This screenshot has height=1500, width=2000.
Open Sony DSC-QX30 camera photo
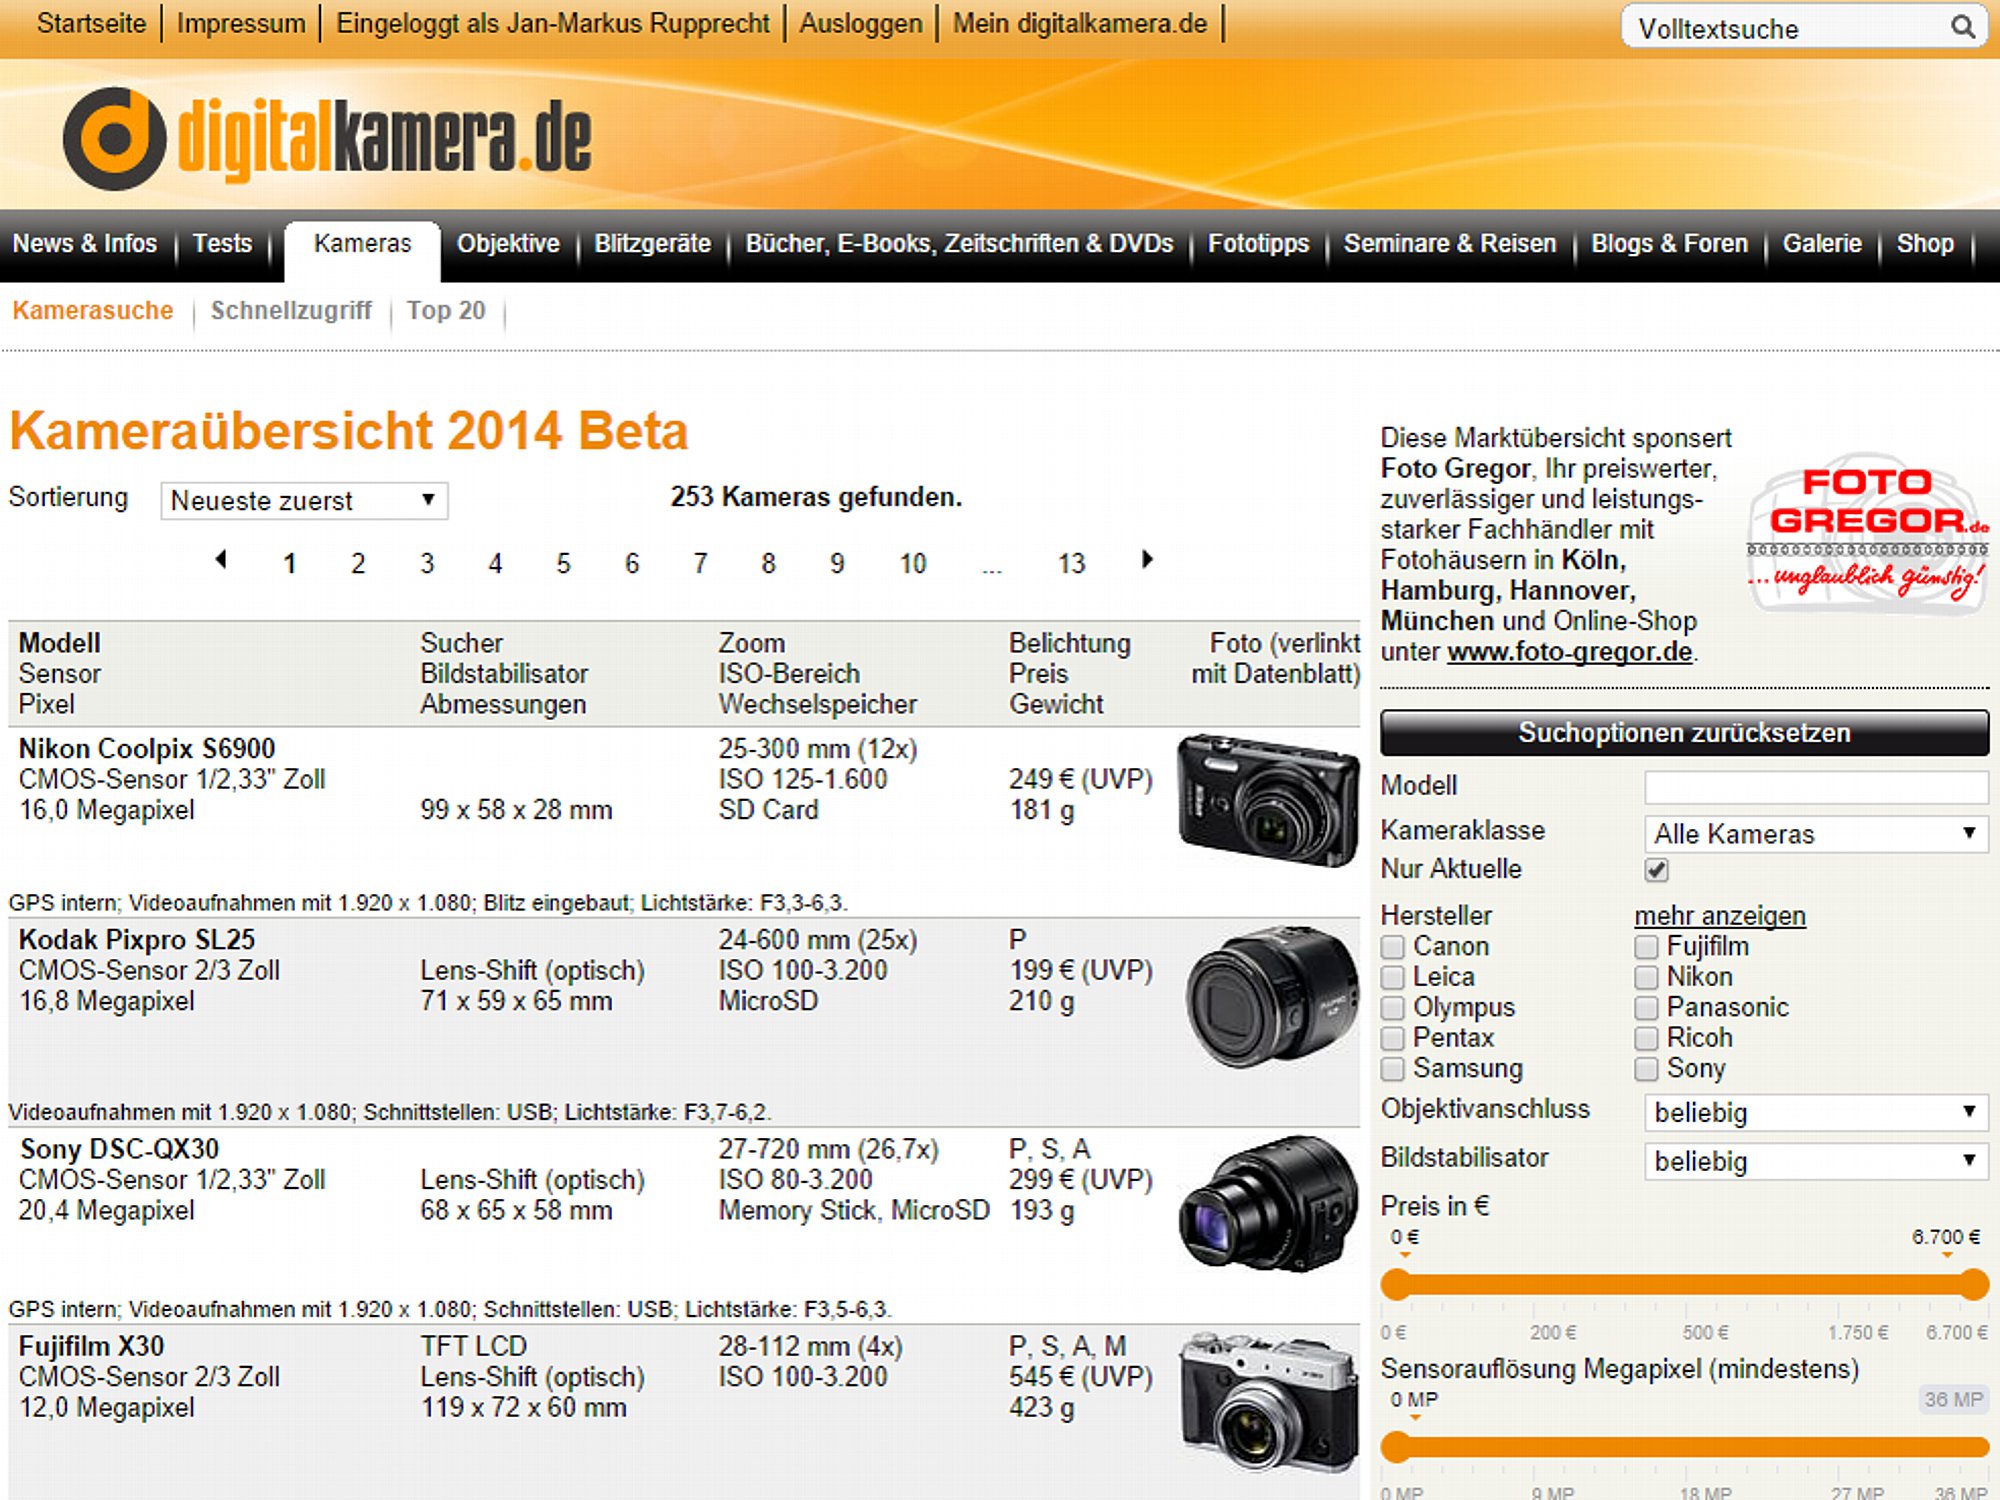pos(1268,1203)
